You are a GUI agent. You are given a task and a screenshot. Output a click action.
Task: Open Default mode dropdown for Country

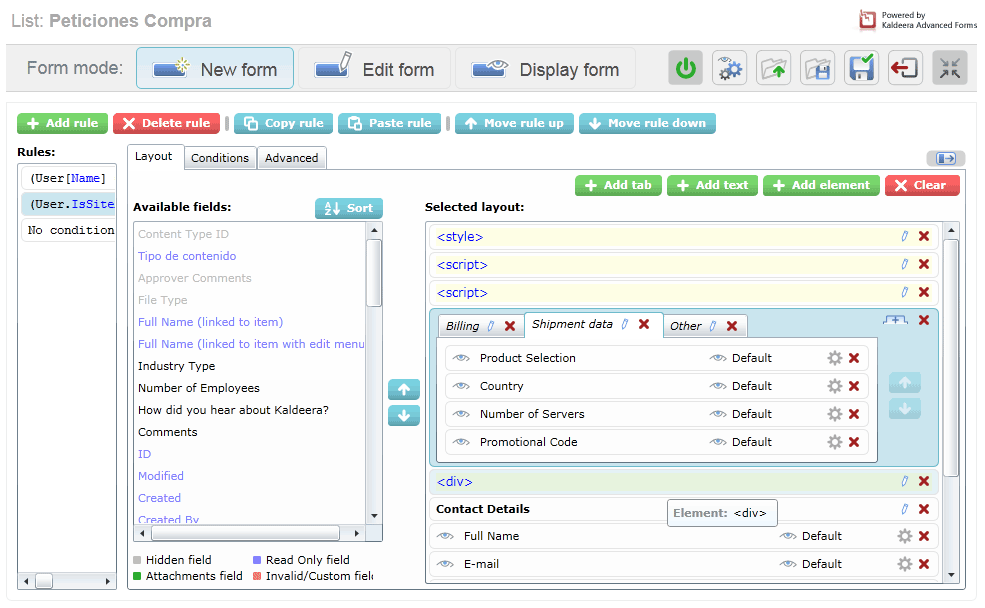tap(741, 386)
